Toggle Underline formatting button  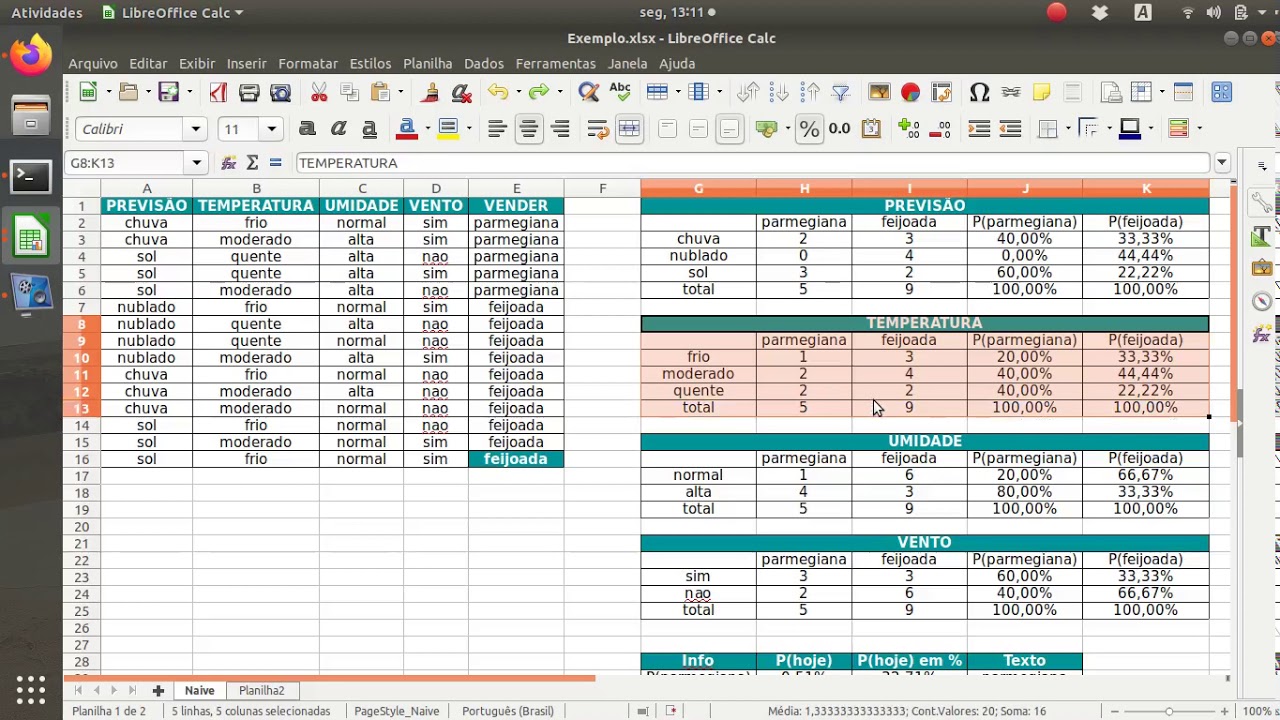[x=369, y=128]
